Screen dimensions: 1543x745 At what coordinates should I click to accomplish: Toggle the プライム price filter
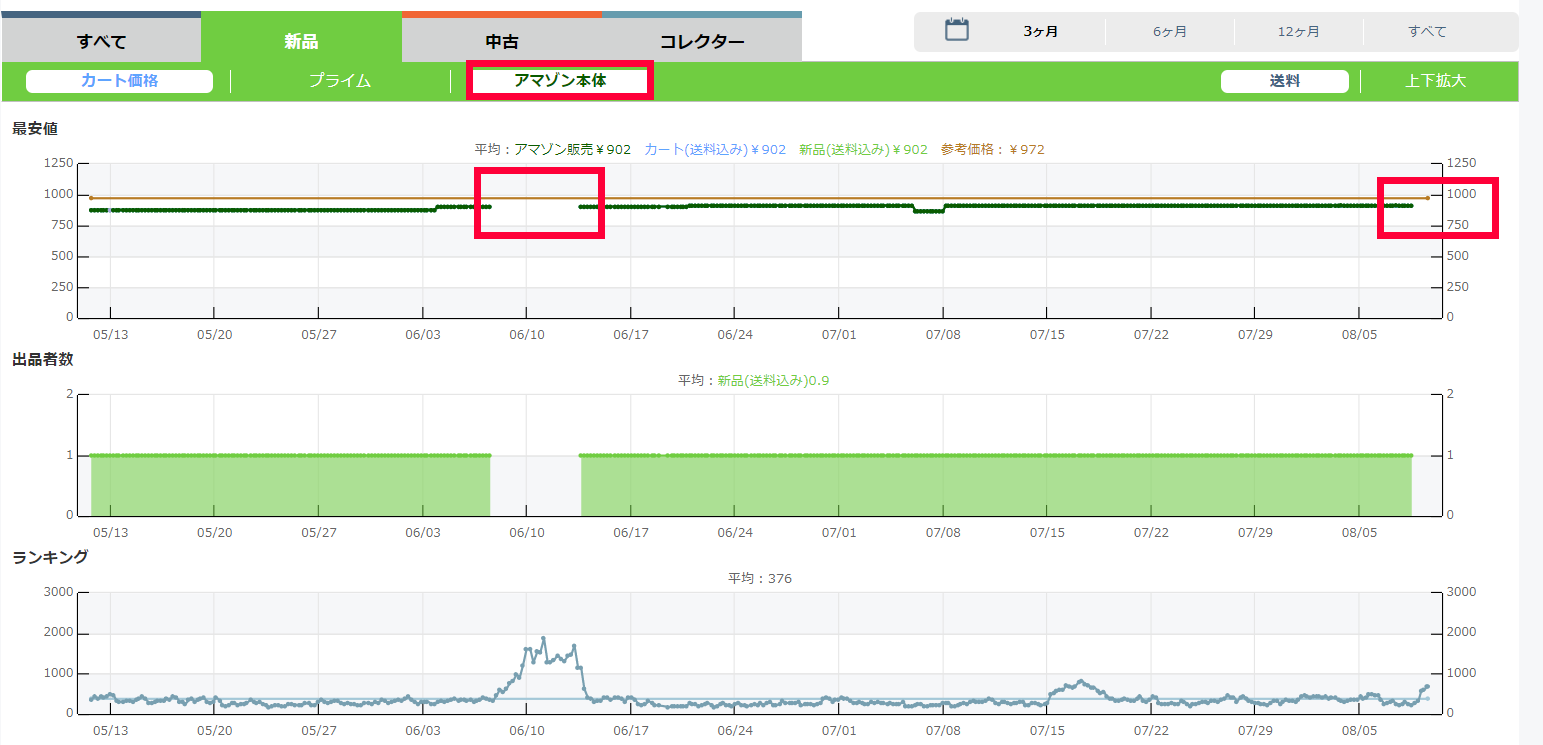[339, 81]
